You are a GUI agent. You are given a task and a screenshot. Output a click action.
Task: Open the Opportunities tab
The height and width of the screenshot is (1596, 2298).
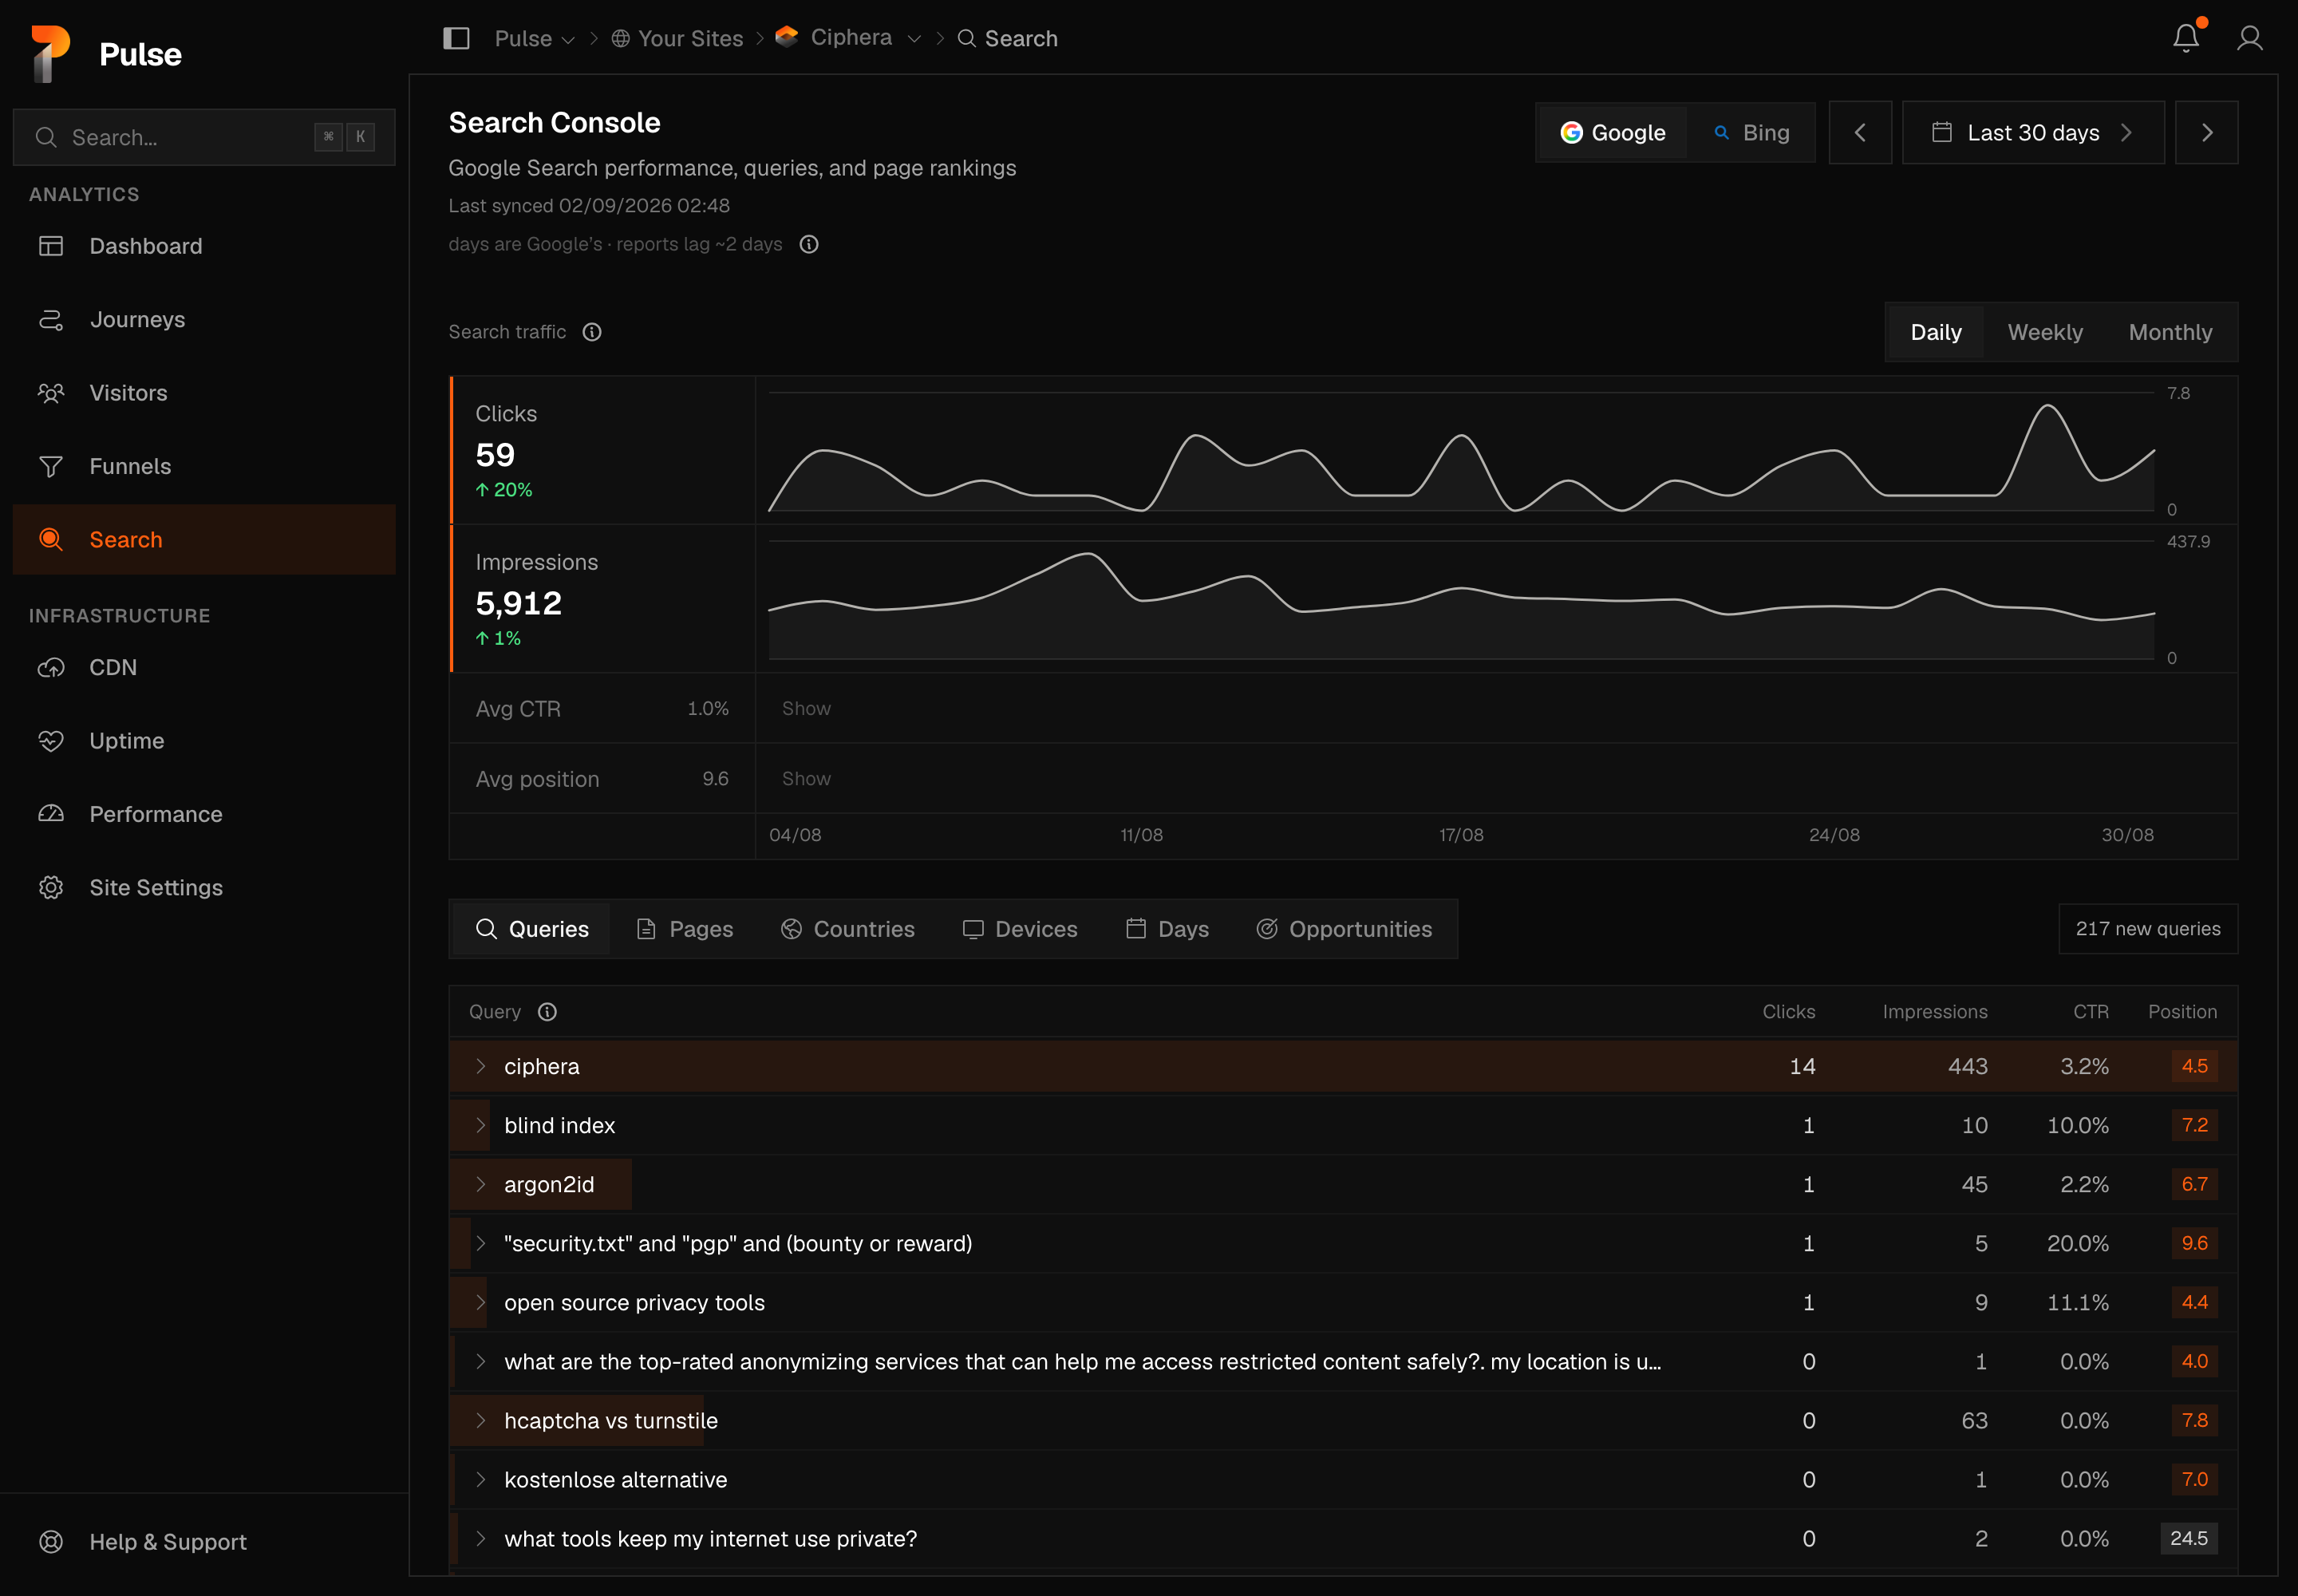coord(1344,929)
